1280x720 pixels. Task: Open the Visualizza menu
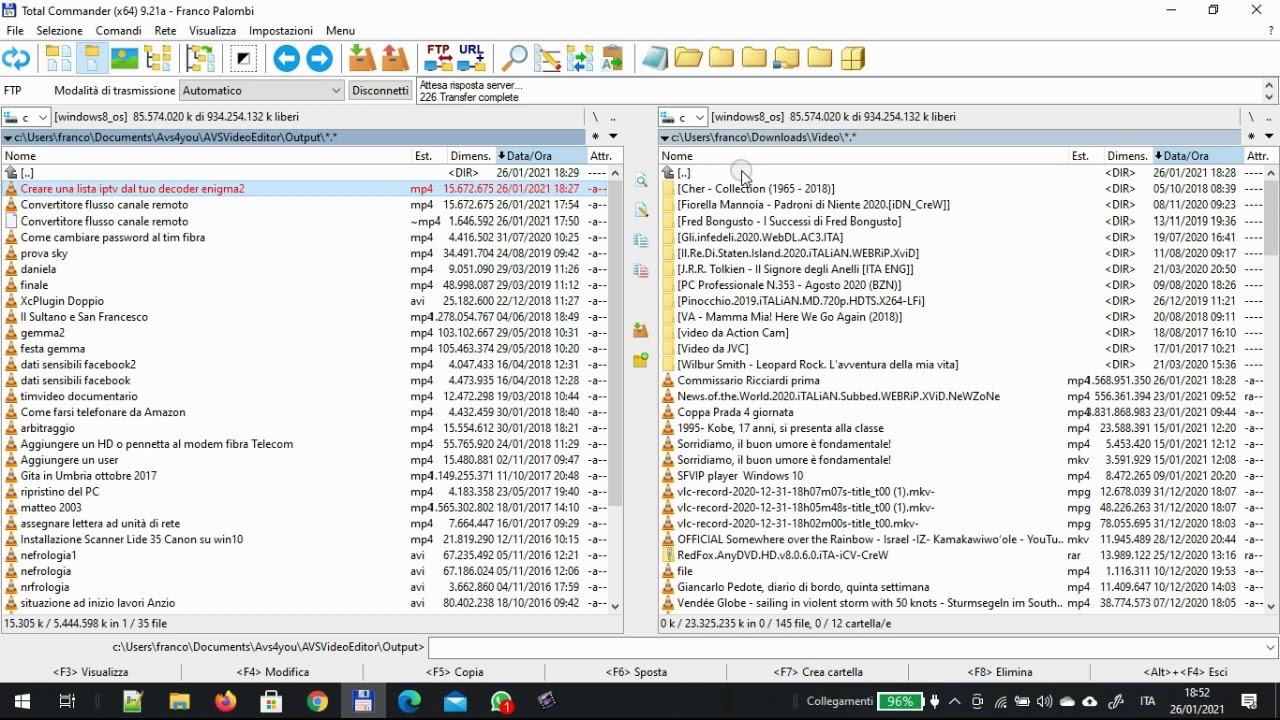pyautogui.click(x=212, y=31)
